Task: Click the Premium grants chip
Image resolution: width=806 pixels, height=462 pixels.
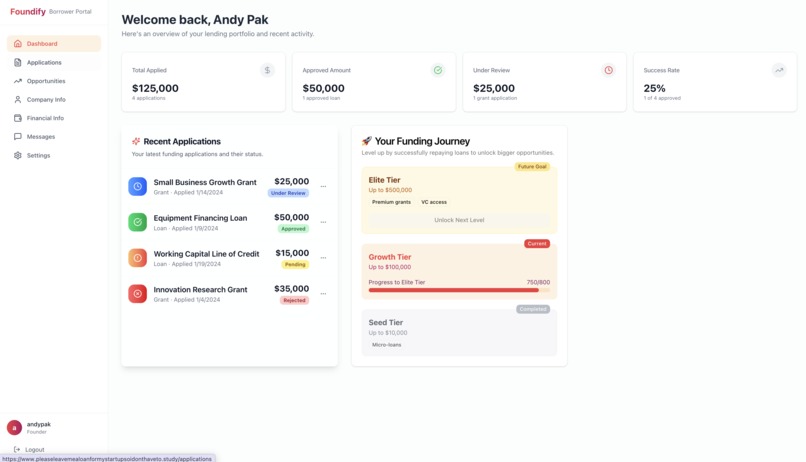Action: [x=391, y=202]
